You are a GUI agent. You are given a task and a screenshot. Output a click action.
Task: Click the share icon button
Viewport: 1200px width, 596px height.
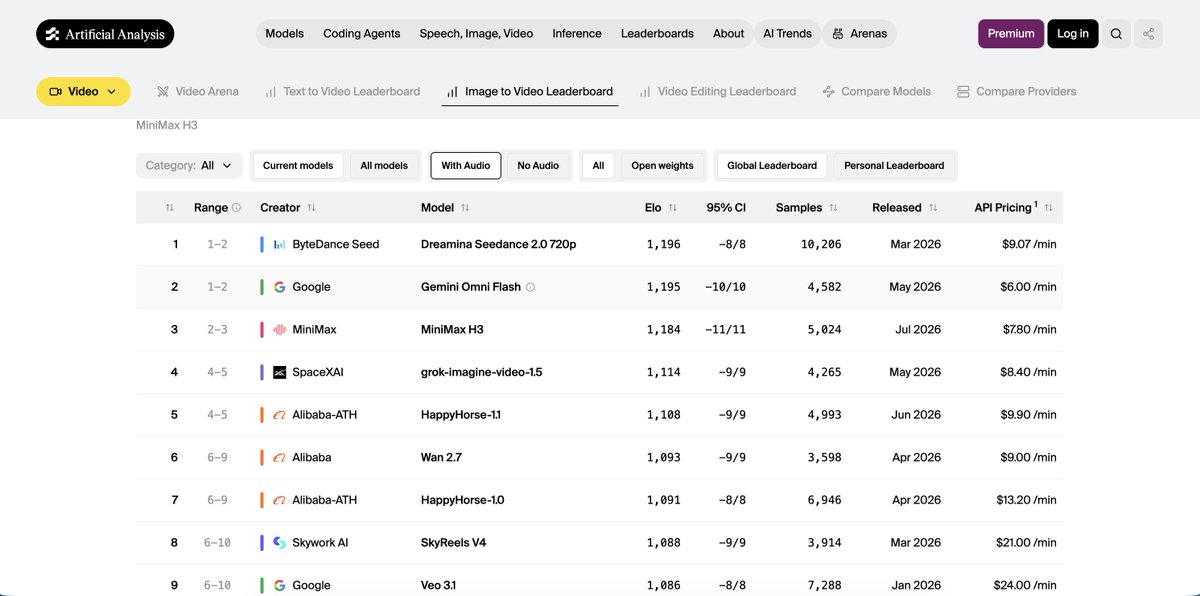point(1148,34)
